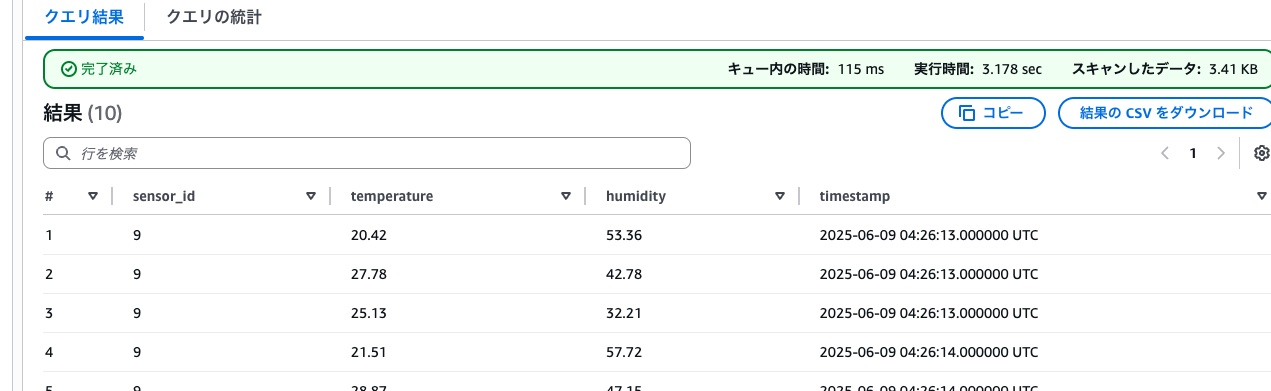Click the 完了済み status check icon

68,69
